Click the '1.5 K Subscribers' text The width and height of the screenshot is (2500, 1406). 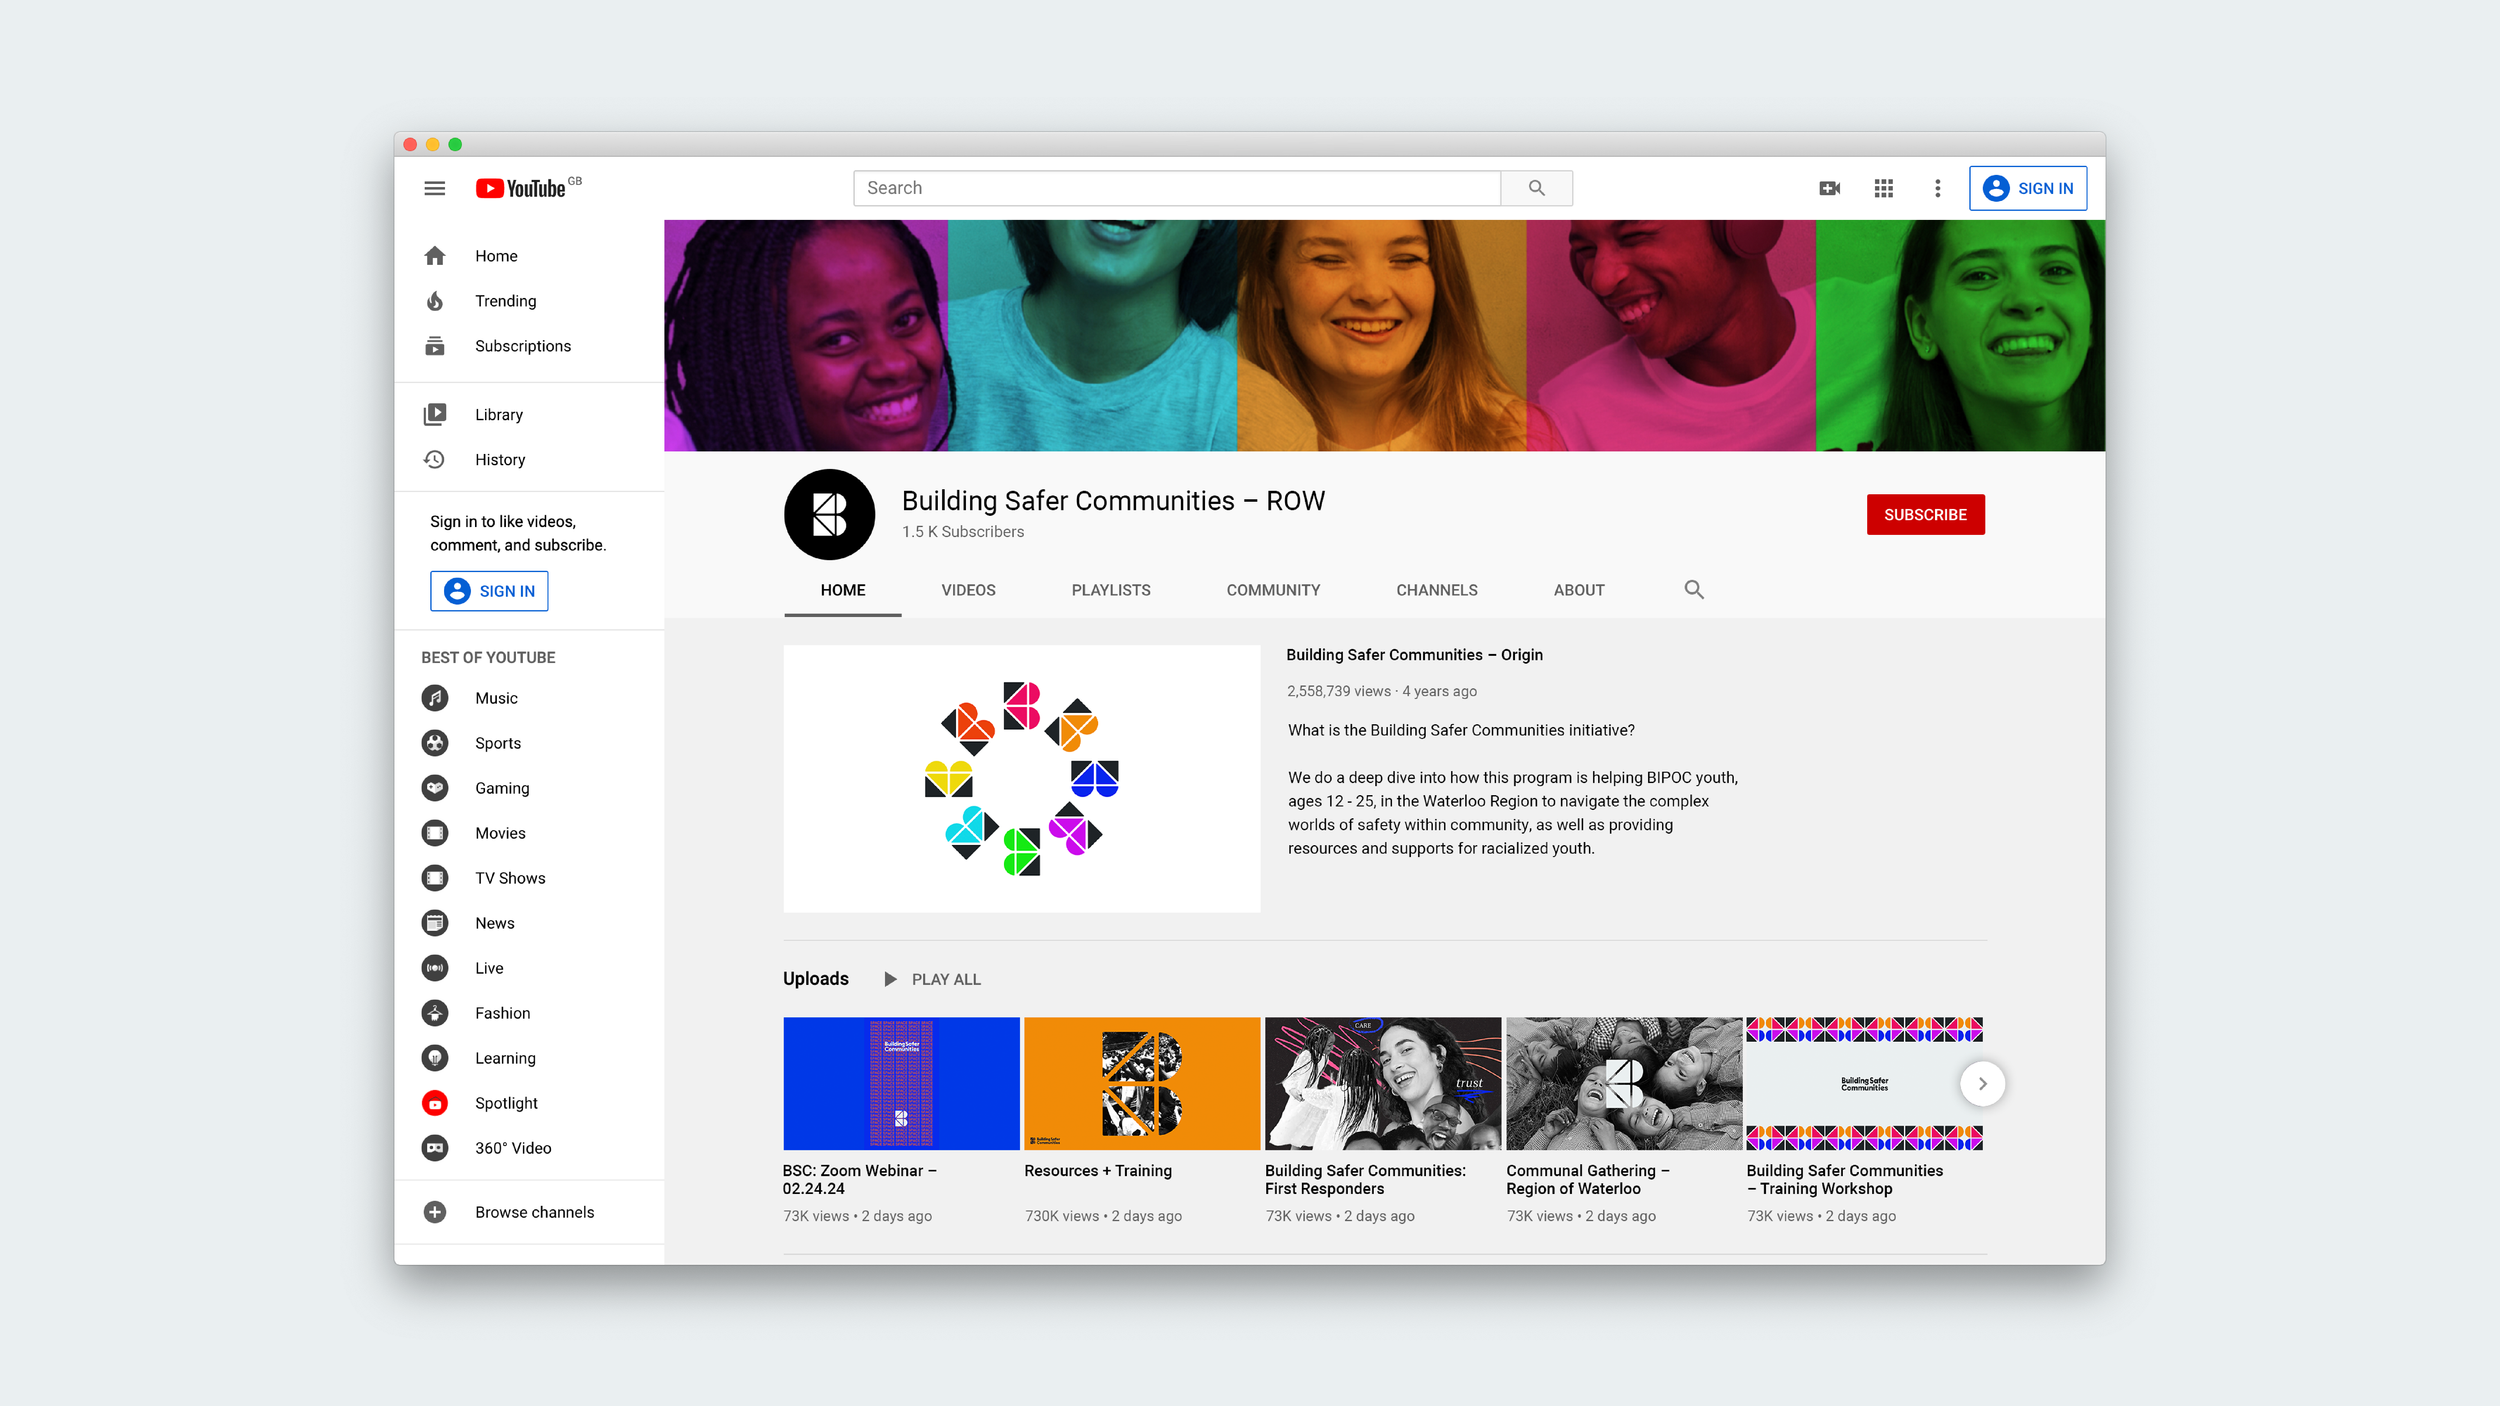[x=963, y=532]
